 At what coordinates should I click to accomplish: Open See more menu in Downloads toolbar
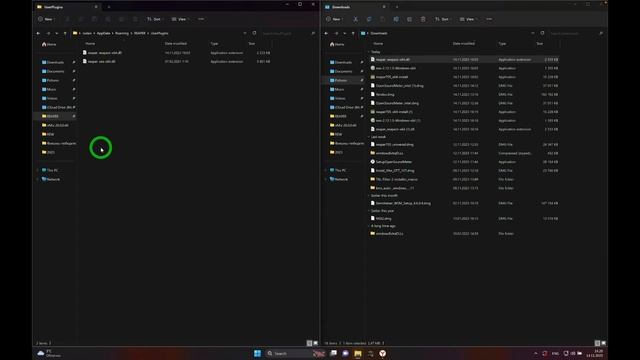click(x=489, y=19)
